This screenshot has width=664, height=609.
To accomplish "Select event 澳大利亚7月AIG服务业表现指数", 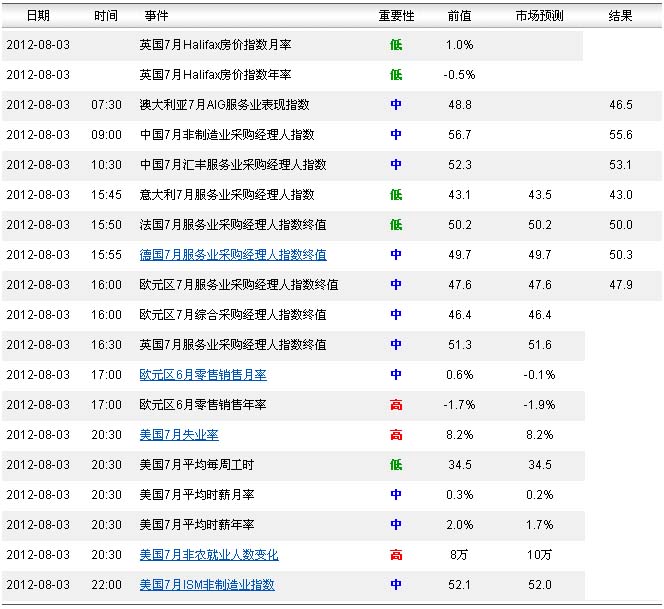I will [224, 105].
